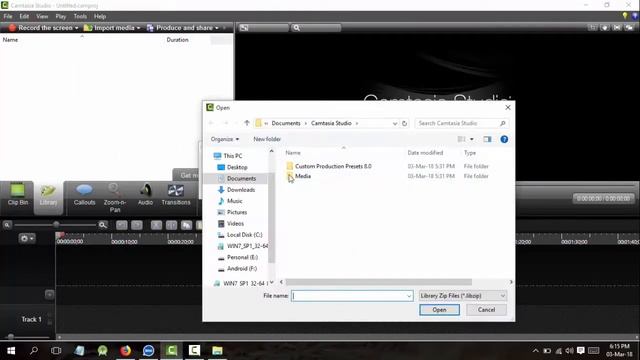640x360 pixels.
Task: Click the File name input field
Action: [x=352, y=296]
